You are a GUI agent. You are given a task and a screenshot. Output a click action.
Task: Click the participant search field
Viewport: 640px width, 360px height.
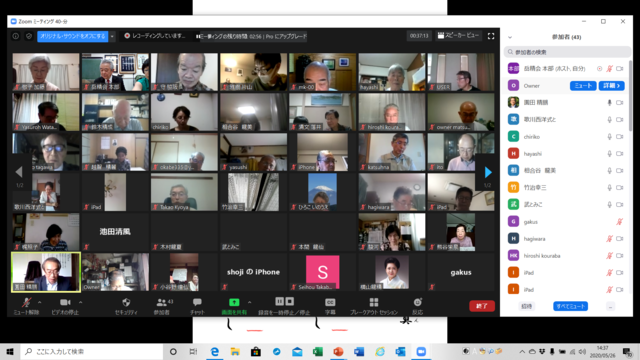[x=567, y=52]
